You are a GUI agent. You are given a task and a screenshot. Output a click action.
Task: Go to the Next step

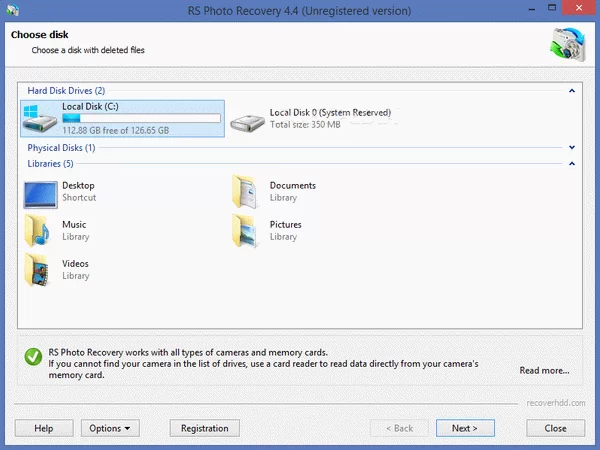tap(465, 428)
